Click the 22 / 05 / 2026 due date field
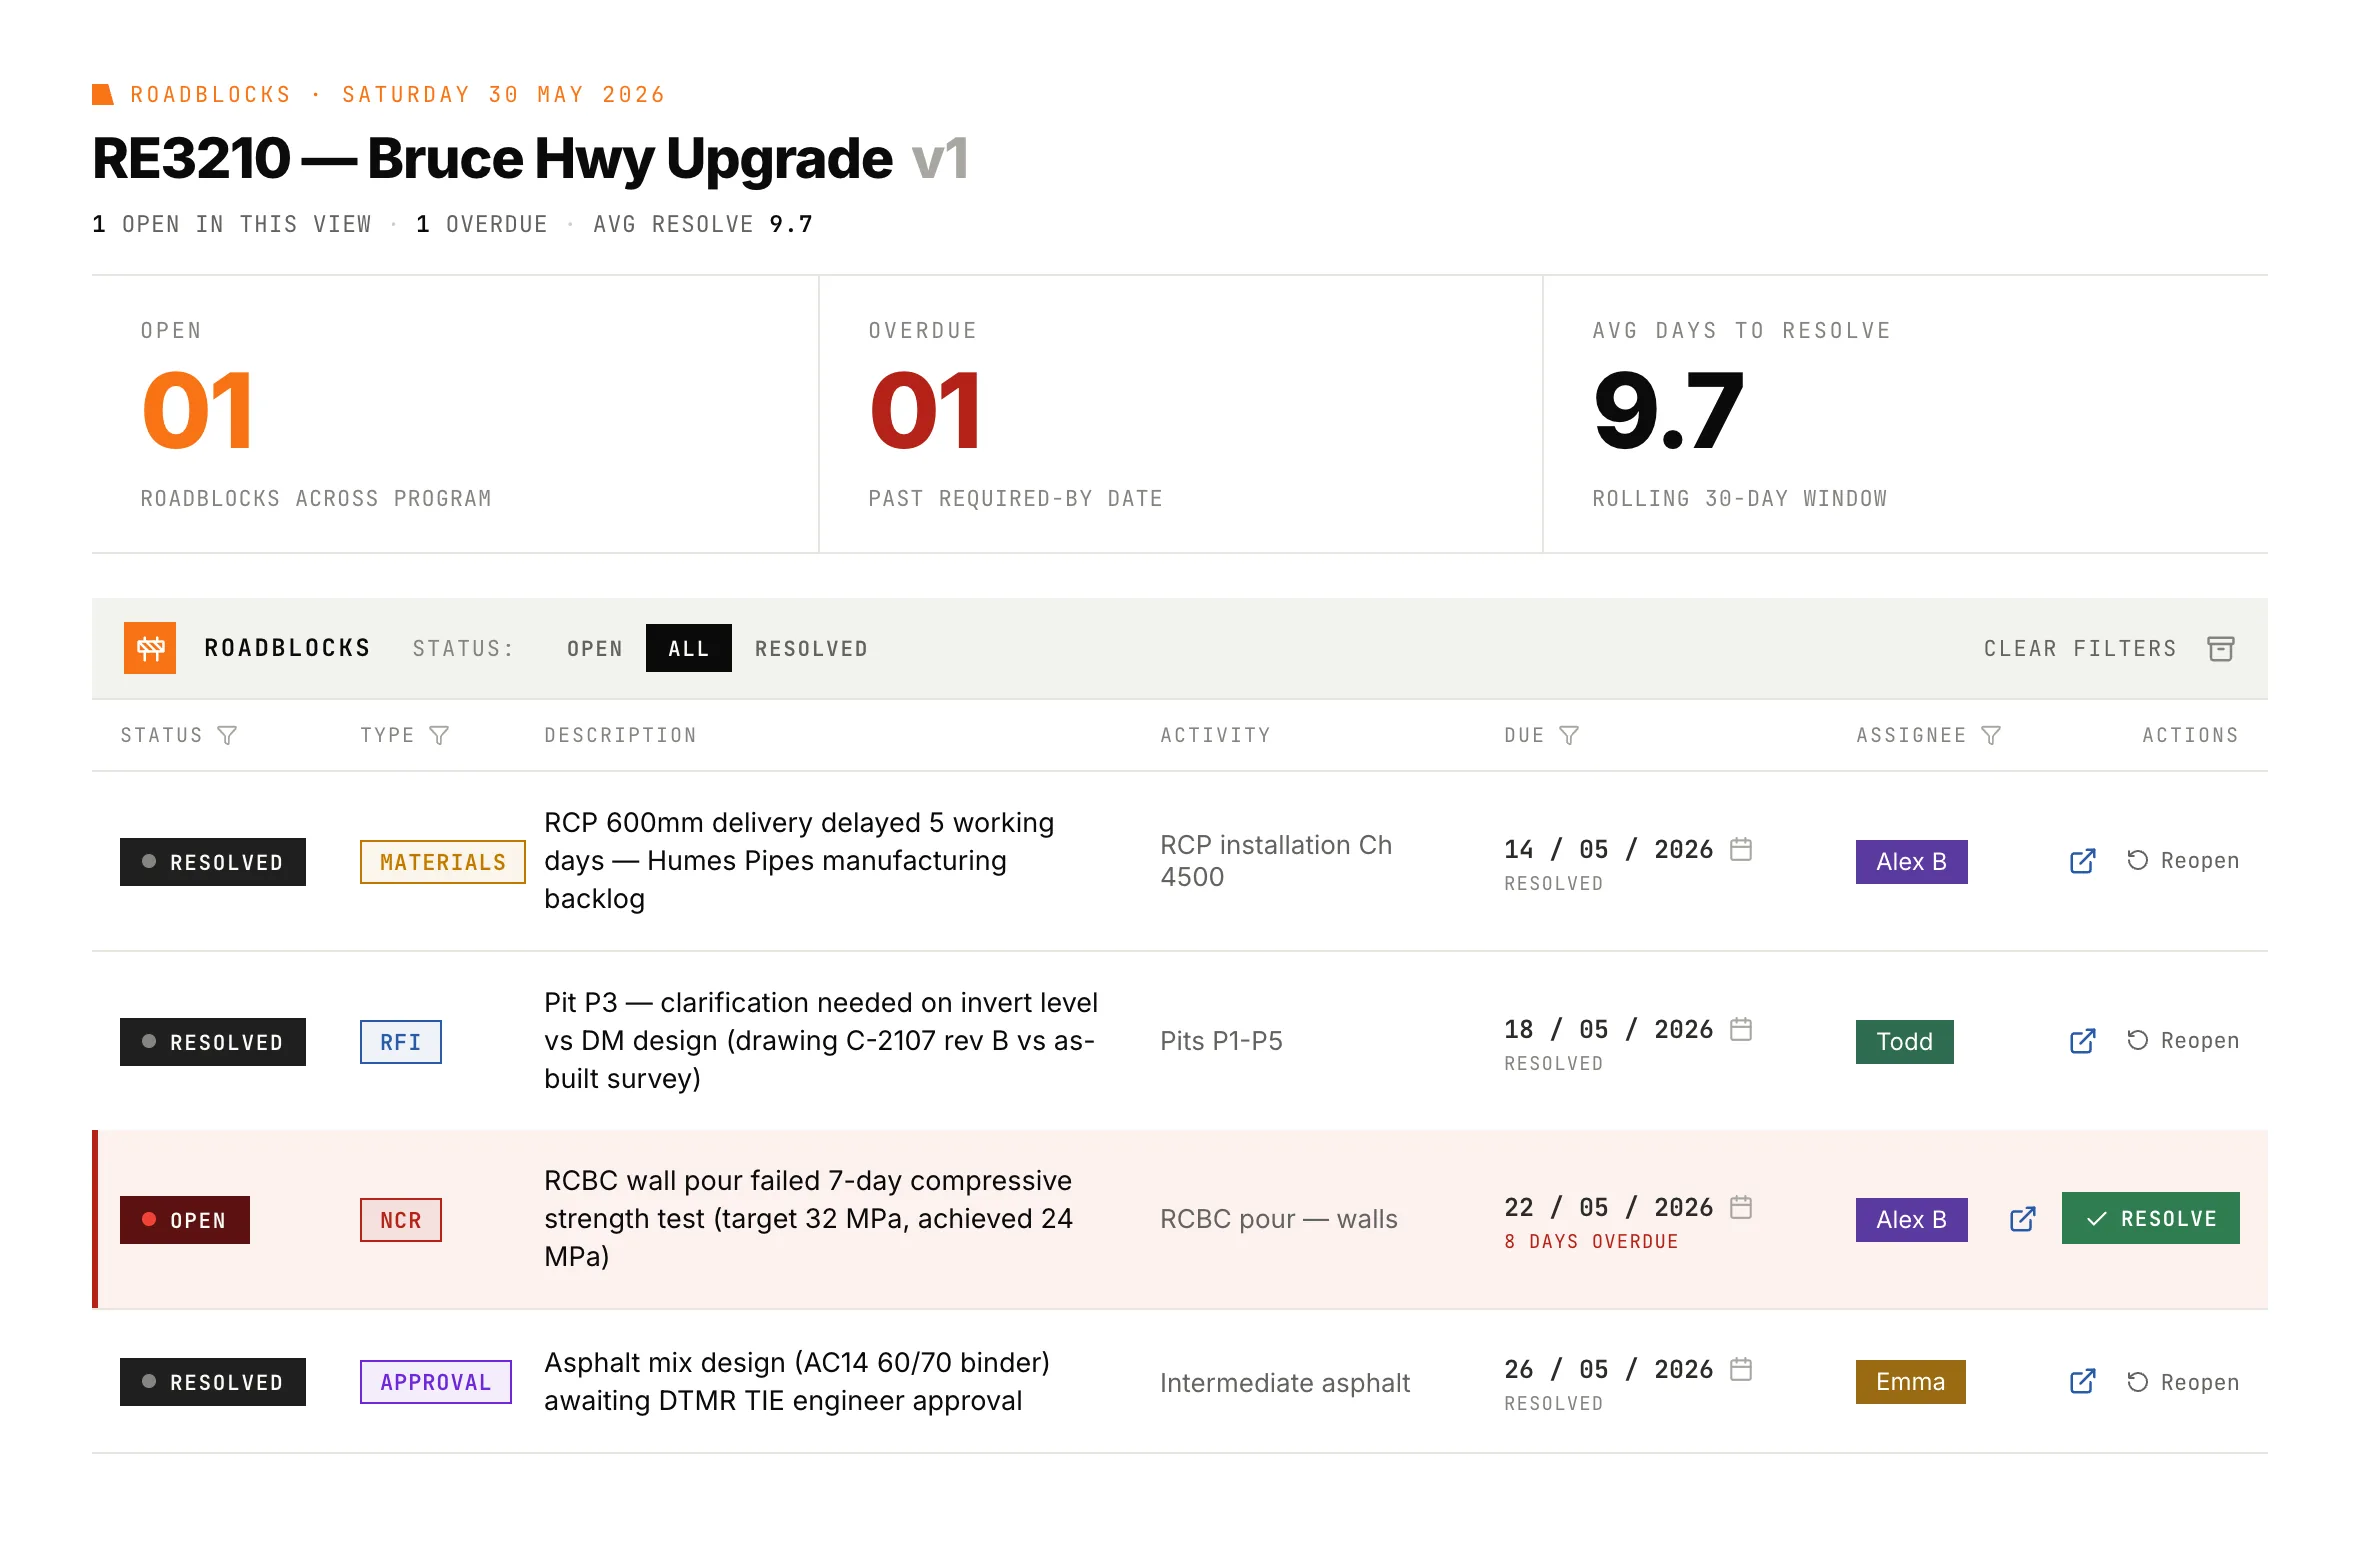The height and width of the screenshot is (1546, 2360). (1609, 1207)
